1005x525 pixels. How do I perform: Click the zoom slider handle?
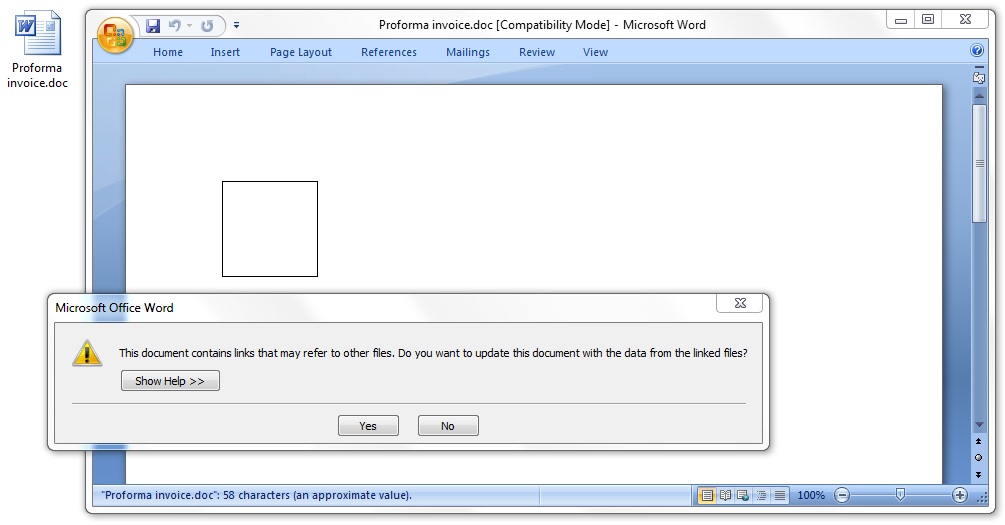pyautogui.click(x=900, y=494)
